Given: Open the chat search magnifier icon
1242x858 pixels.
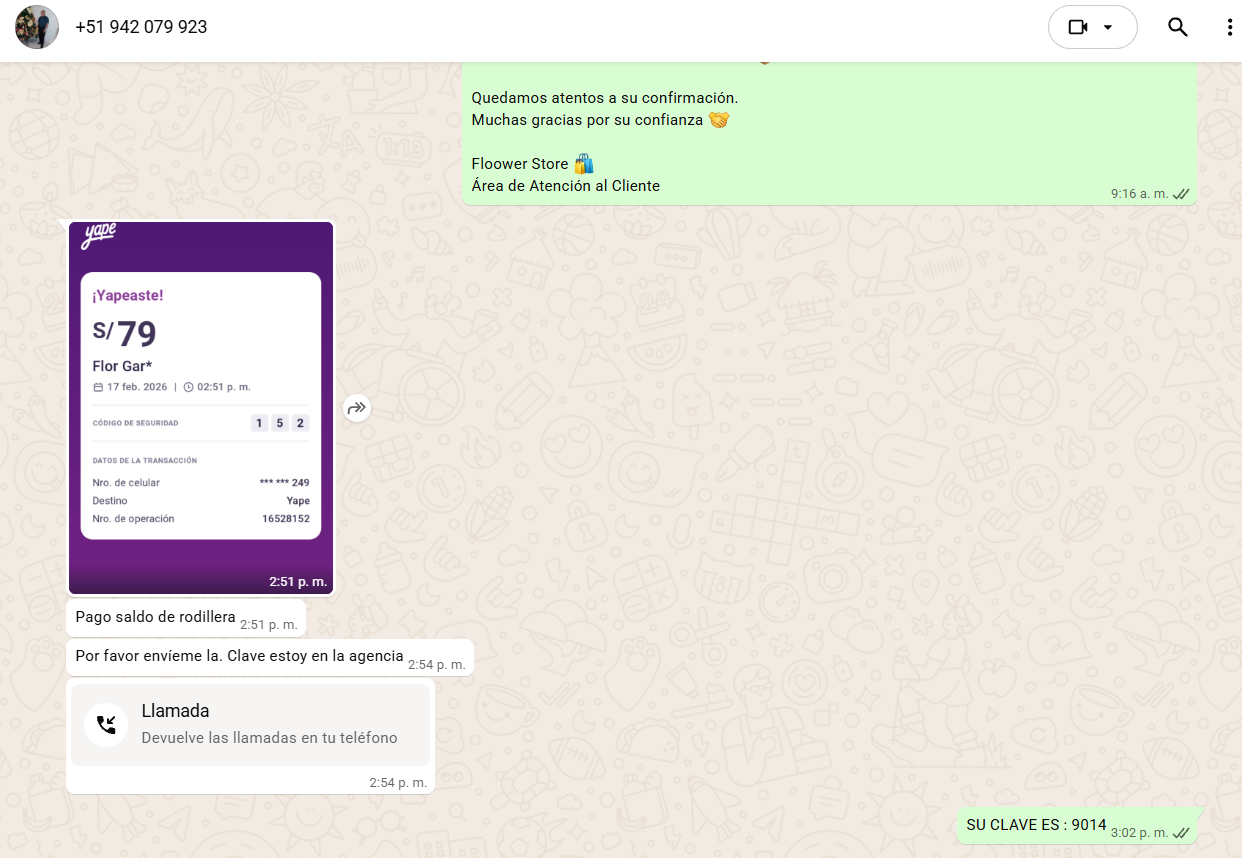Looking at the screenshot, I should 1177,27.
